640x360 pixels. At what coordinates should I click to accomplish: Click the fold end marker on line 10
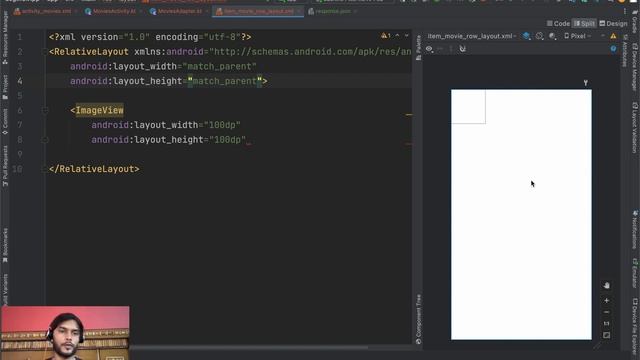[x=45, y=169]
